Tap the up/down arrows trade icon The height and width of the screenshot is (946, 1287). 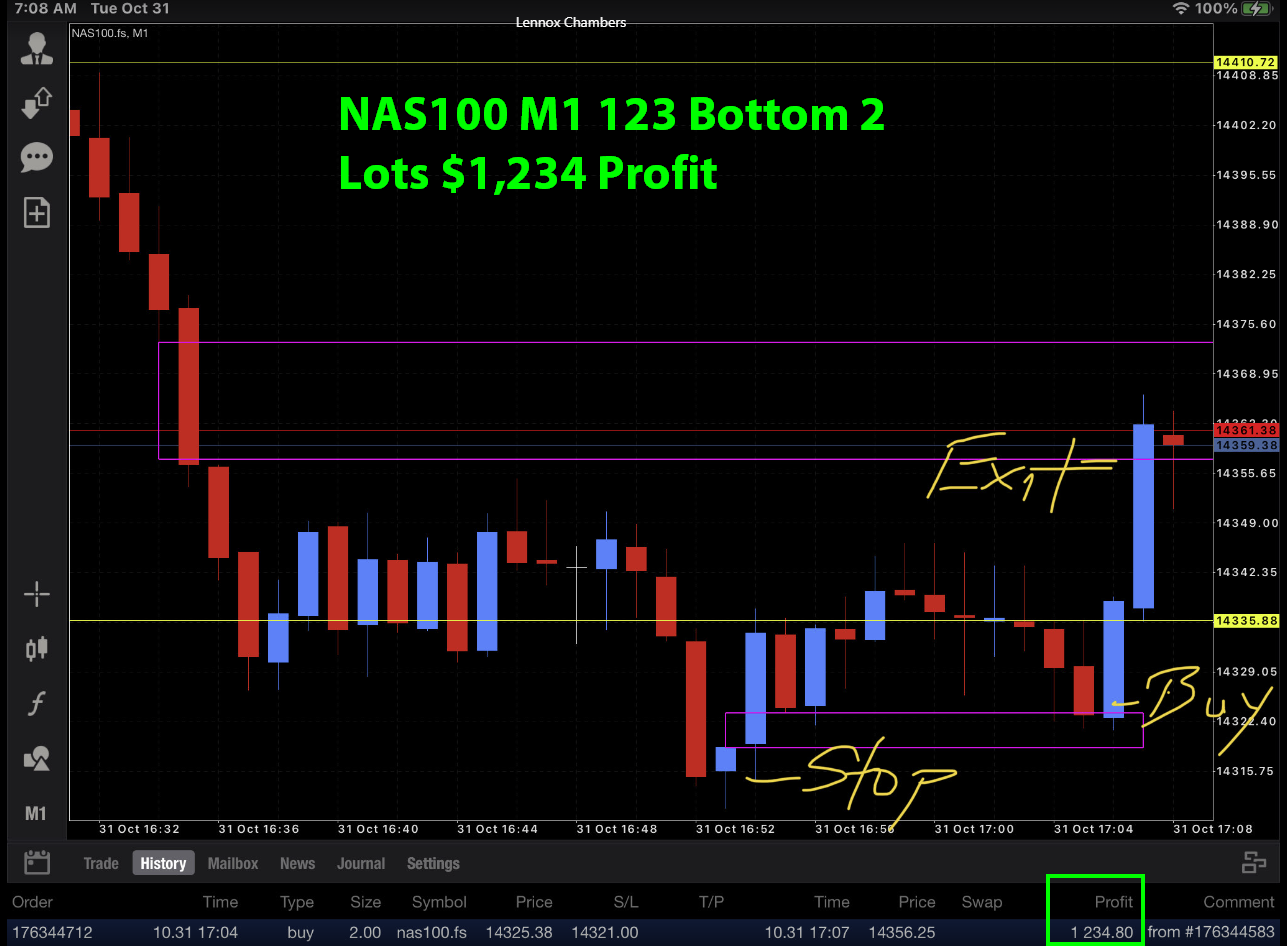click(x=36, y=103)
